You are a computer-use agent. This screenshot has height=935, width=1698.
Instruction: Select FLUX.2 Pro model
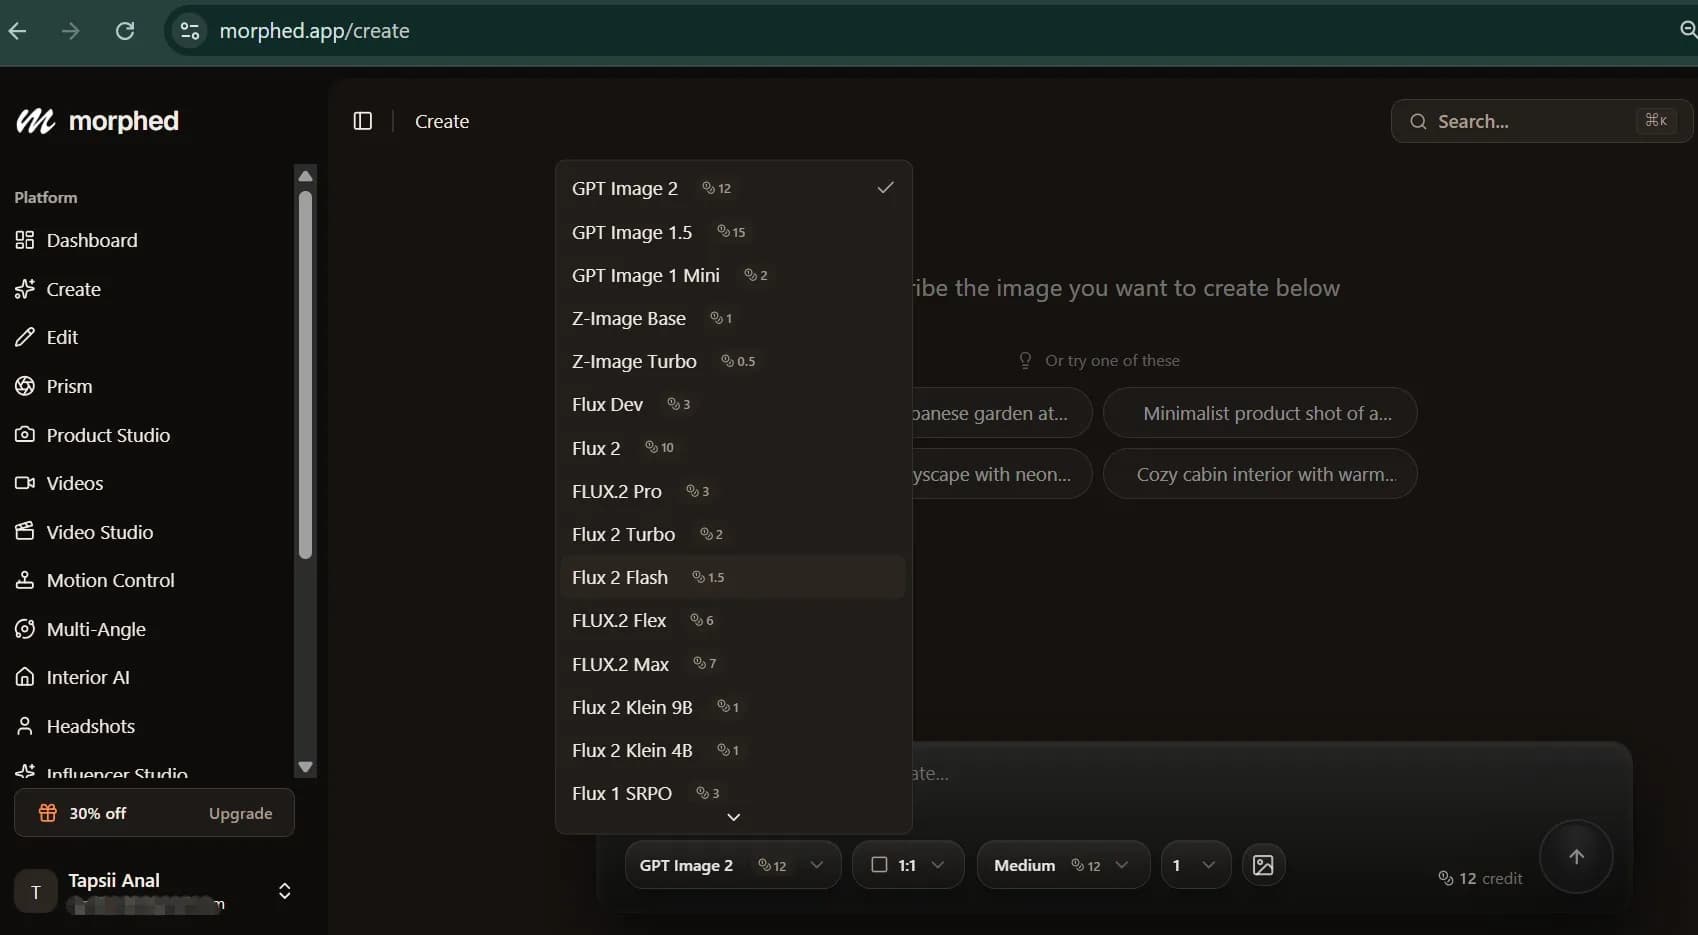coord(733,491)
